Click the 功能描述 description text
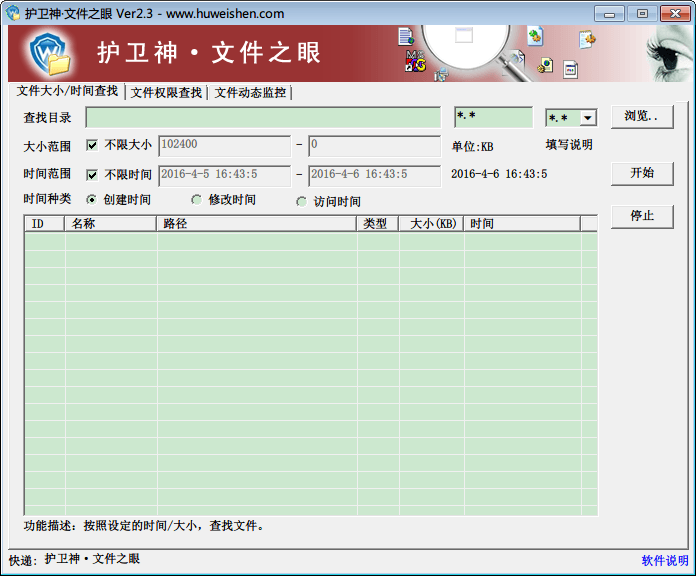This screenshot has width=696, height=576. click(144, 526)
